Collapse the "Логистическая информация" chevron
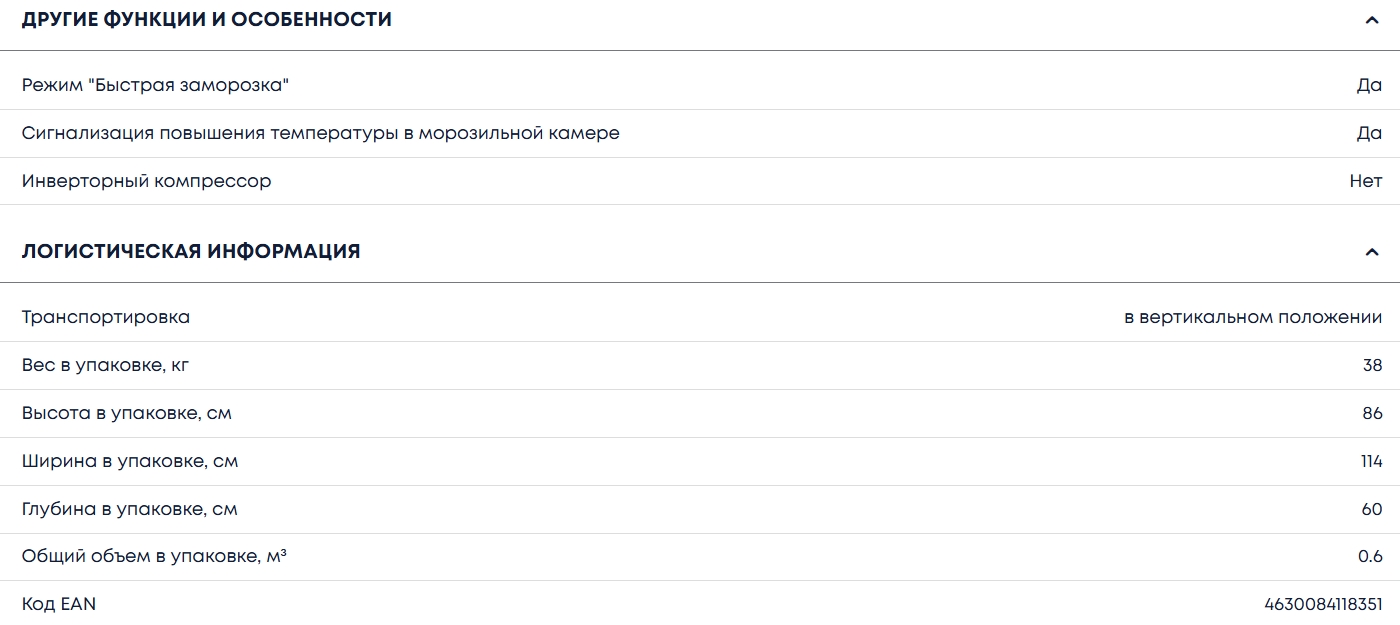The width and height of the screenshot is (1400, 625). (1371, 252)
